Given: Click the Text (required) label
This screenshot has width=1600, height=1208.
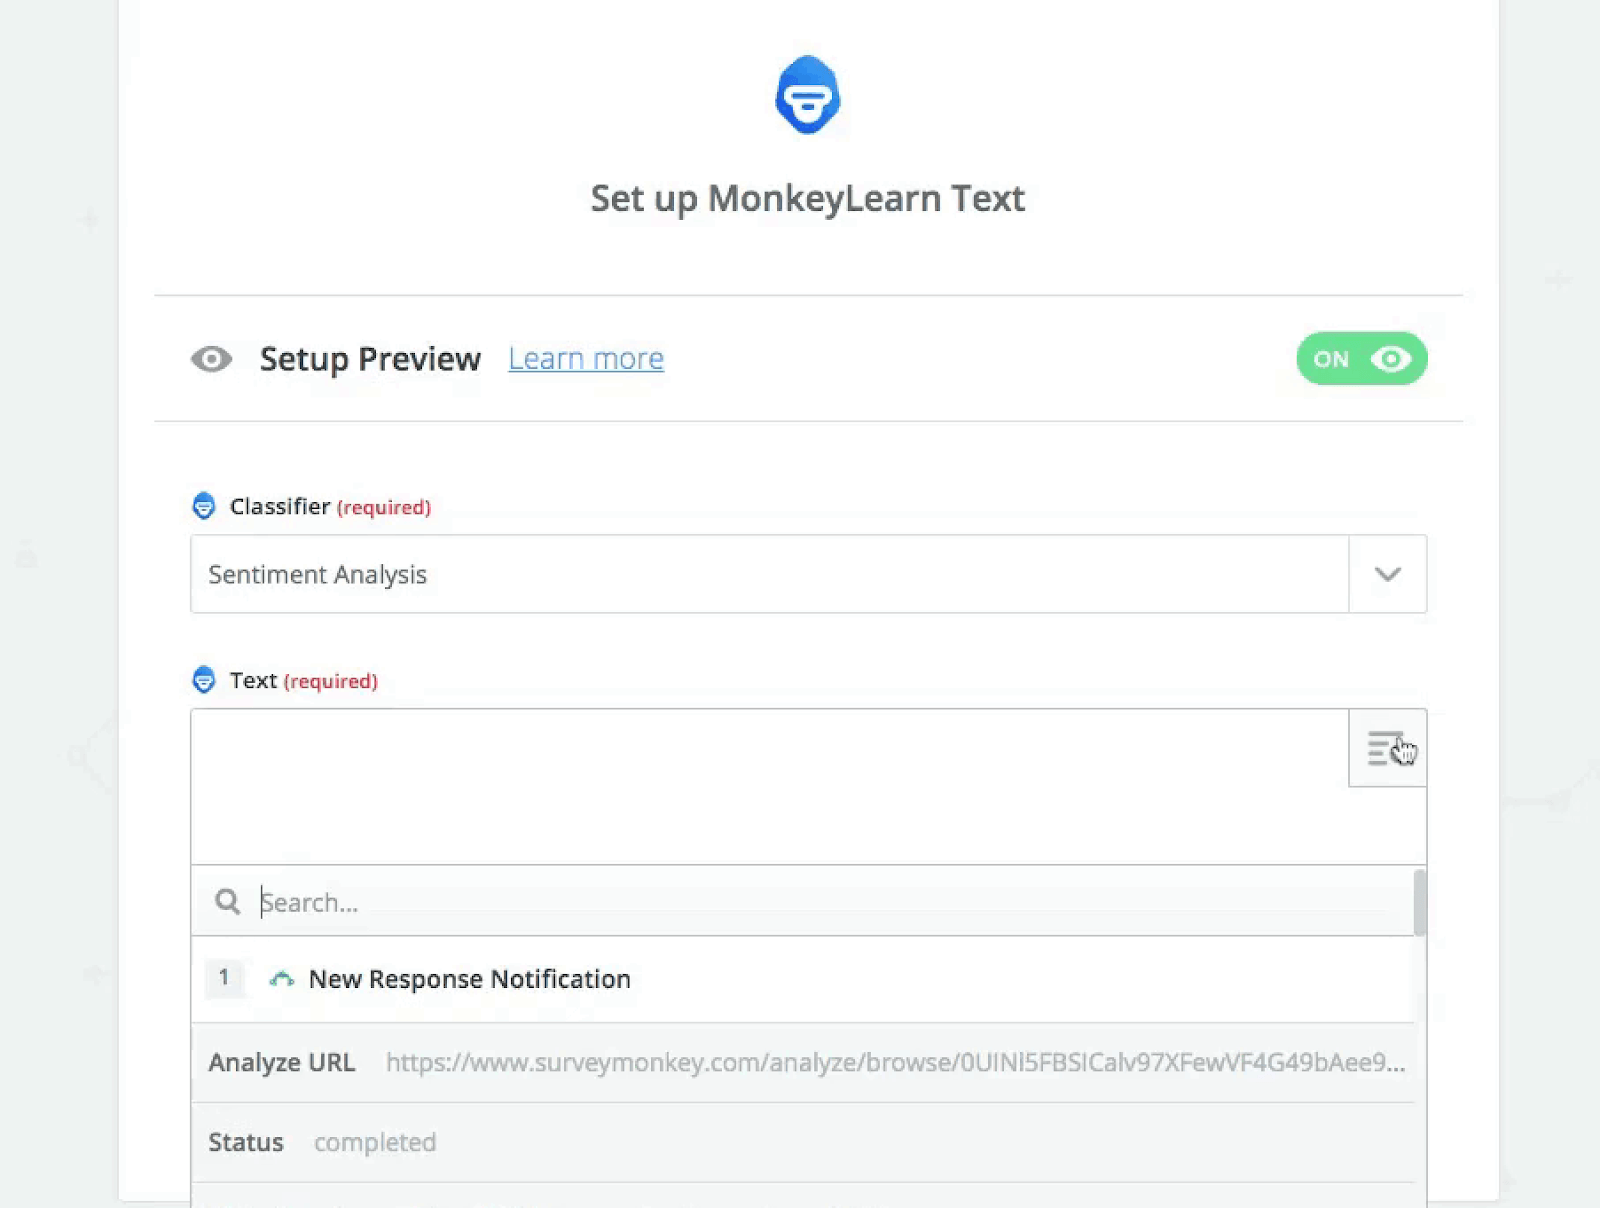Looking at the screenshot, I should [x=304, y=681].
